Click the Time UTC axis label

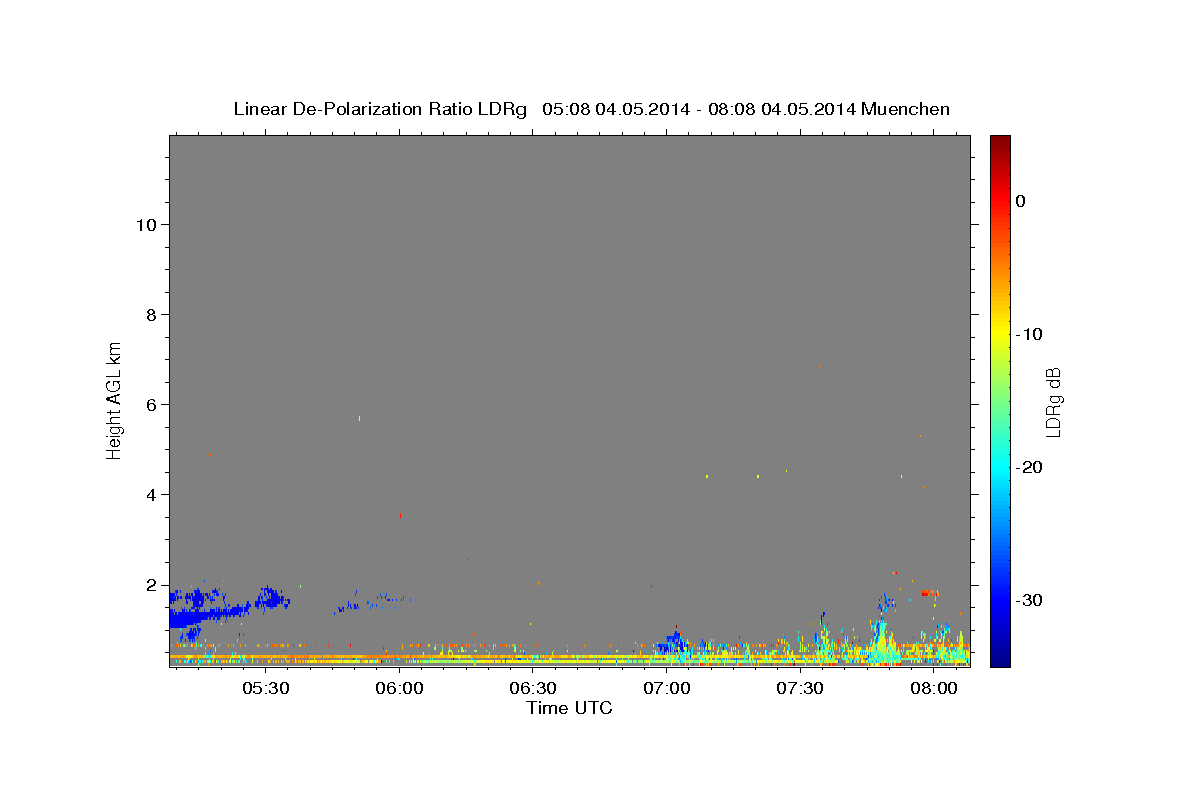(569, 708)
